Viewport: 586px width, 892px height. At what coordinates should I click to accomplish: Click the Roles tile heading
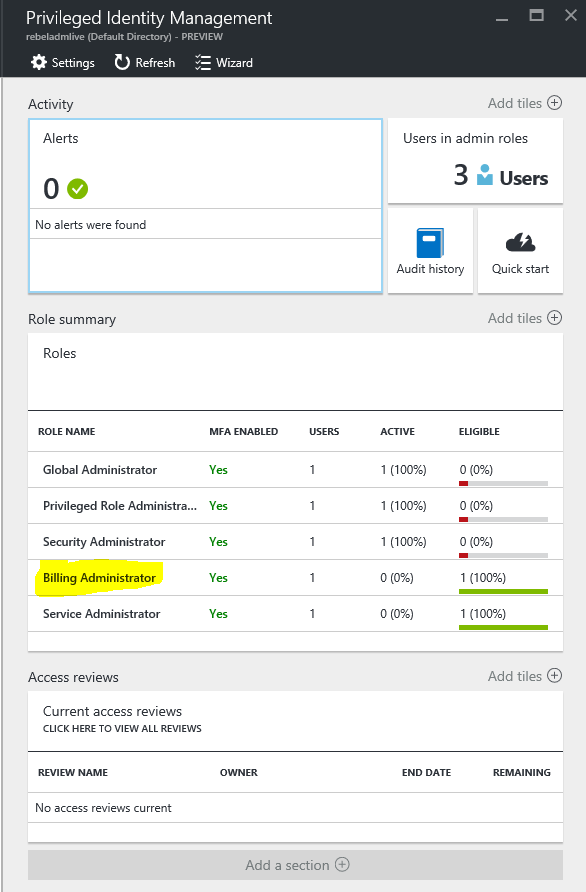click(x=60, y=353)
